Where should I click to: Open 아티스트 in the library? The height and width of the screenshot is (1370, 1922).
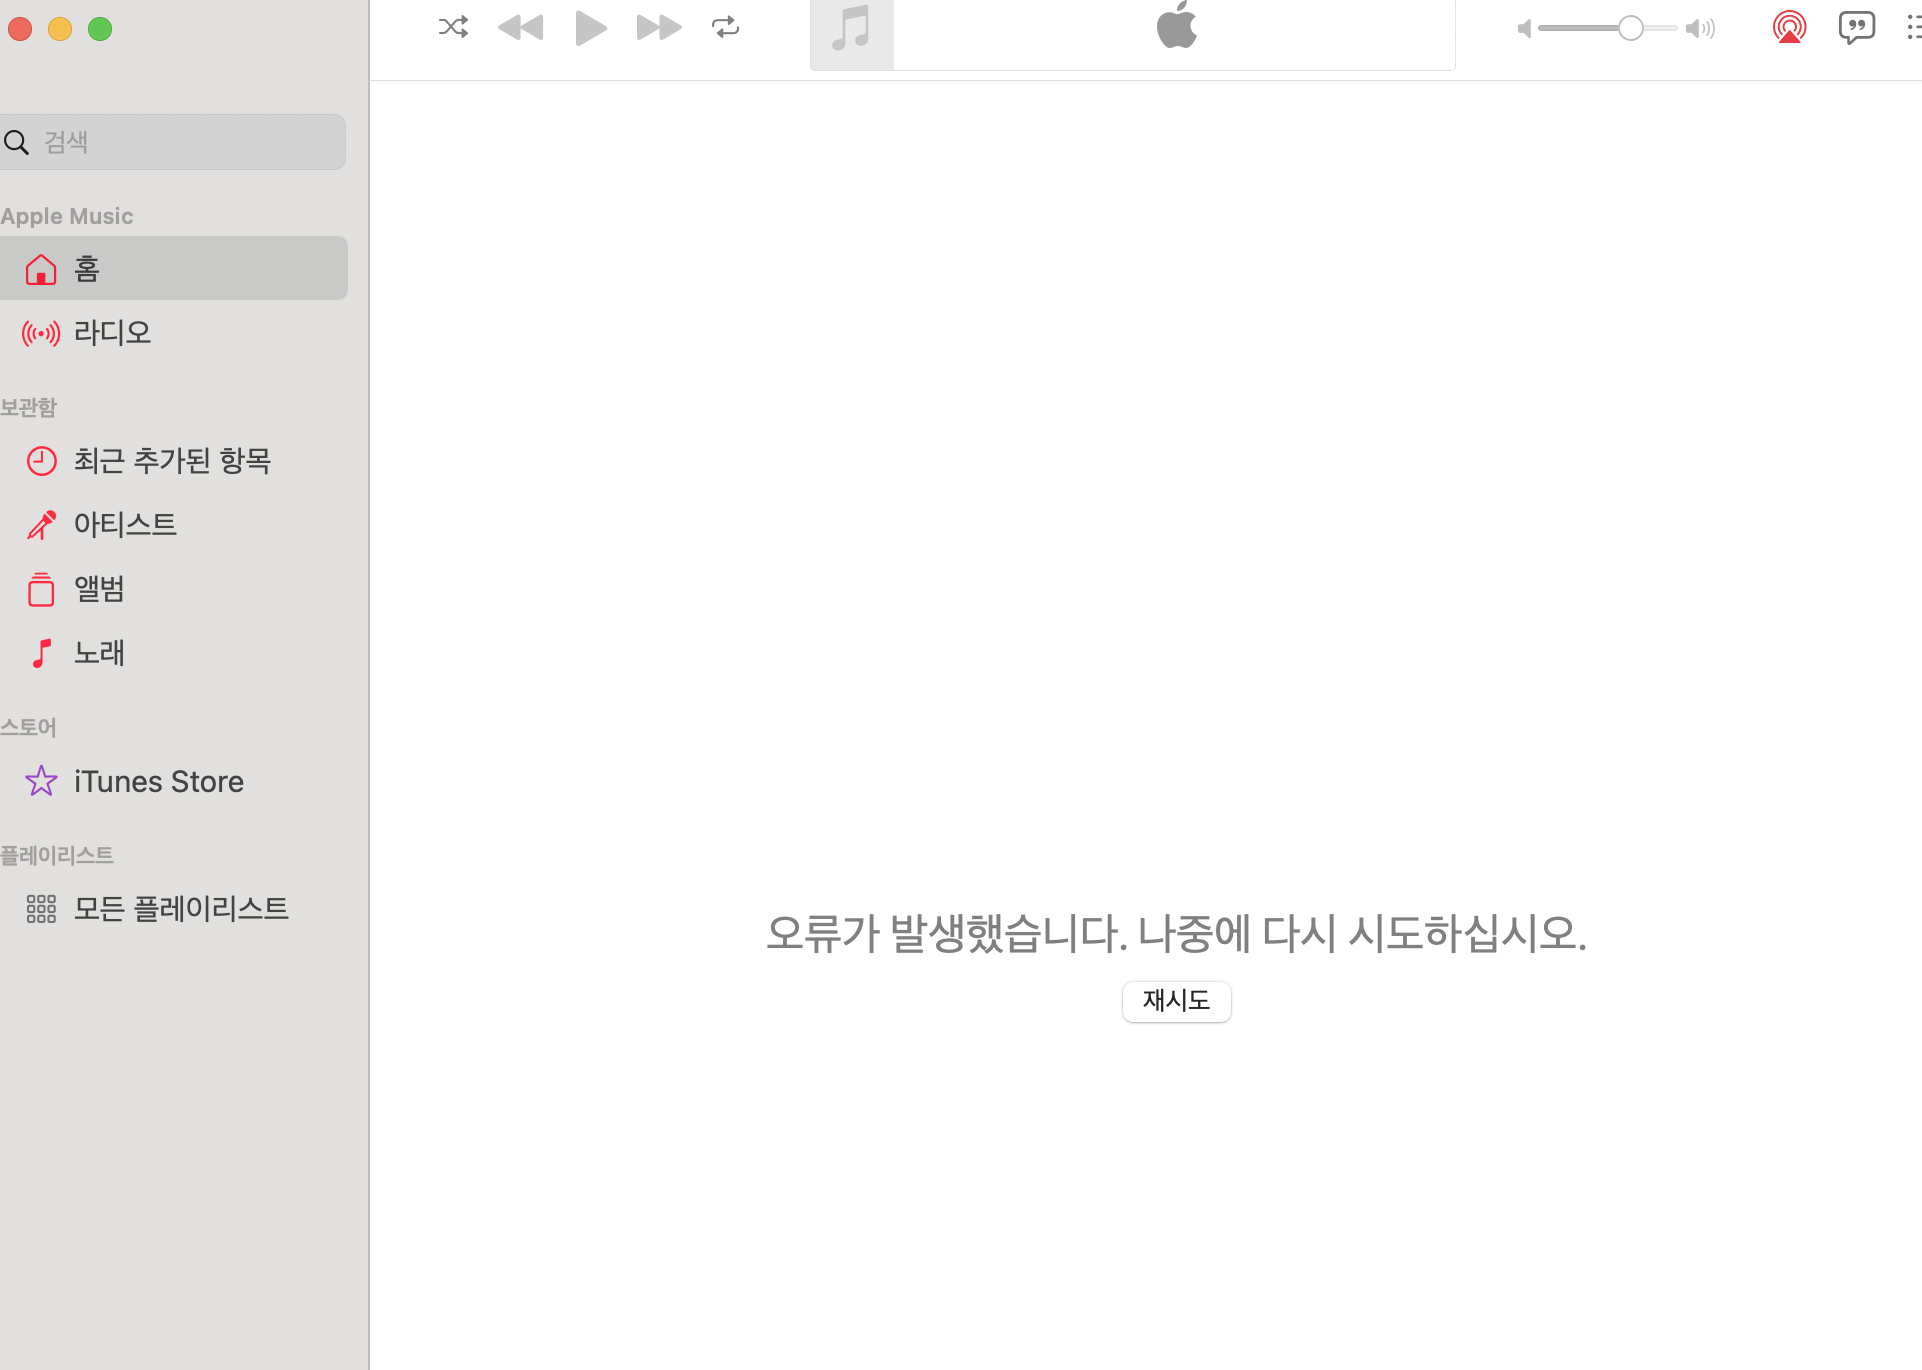coord(125,525)
